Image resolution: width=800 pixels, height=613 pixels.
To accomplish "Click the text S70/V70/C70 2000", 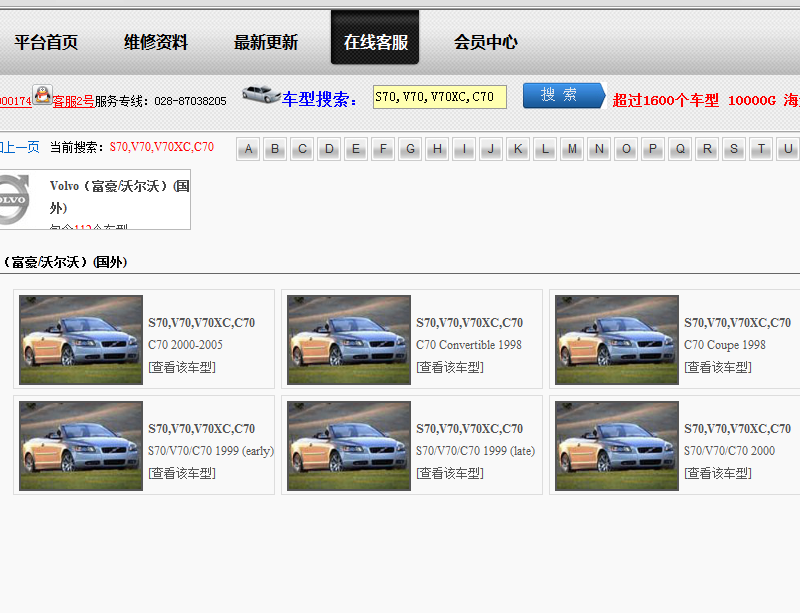I will tap(730, 451).
